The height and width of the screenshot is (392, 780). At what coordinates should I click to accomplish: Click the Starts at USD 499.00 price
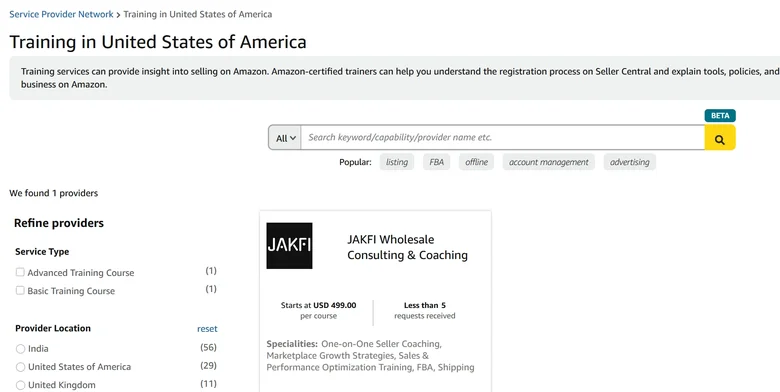pos(318,305)
